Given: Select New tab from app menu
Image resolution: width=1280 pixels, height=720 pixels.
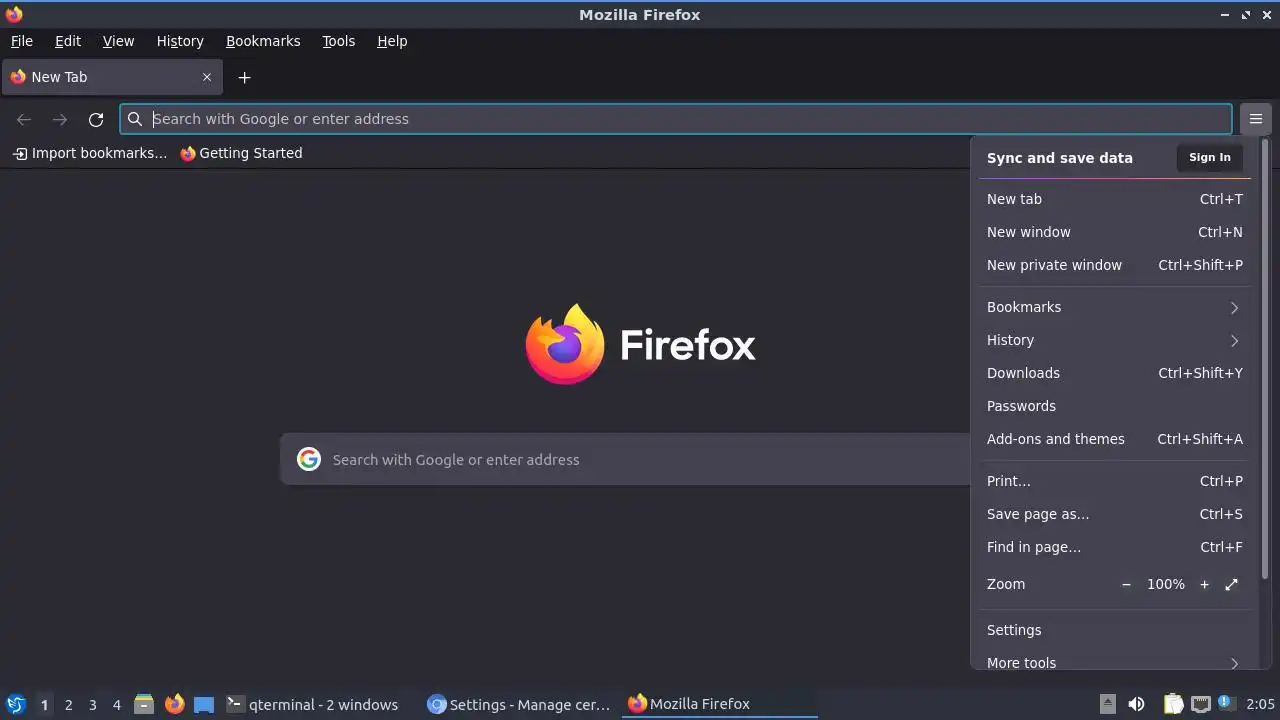Looking at the screenshot, I should pos(1114,199).
